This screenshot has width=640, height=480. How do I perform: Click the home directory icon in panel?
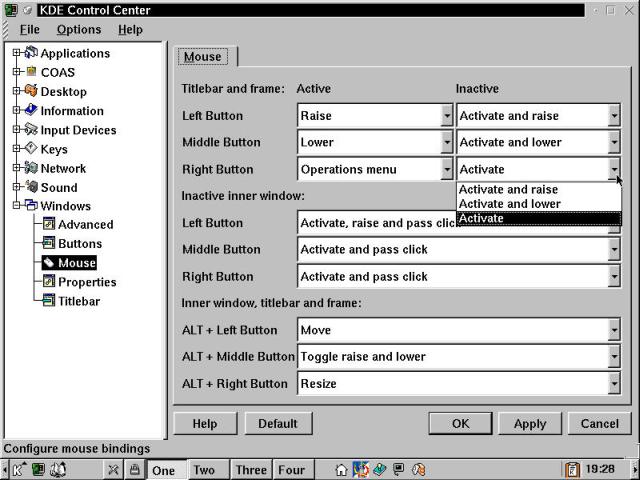(342, 469)
